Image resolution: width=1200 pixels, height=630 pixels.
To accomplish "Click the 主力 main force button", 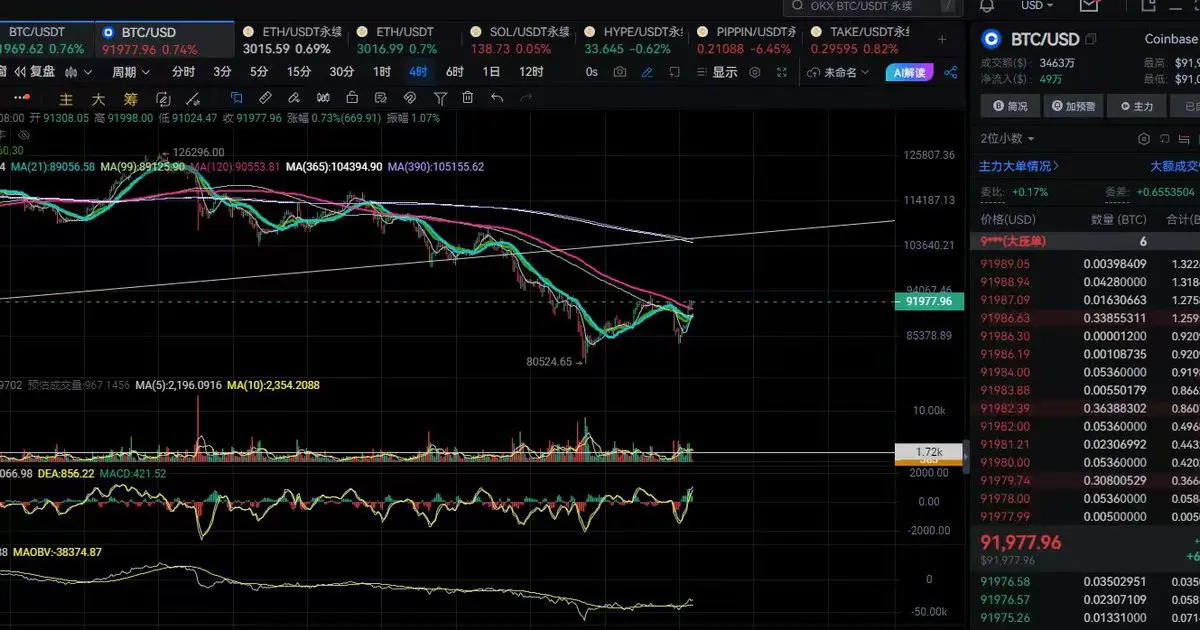I will [x=1137, y=106].
